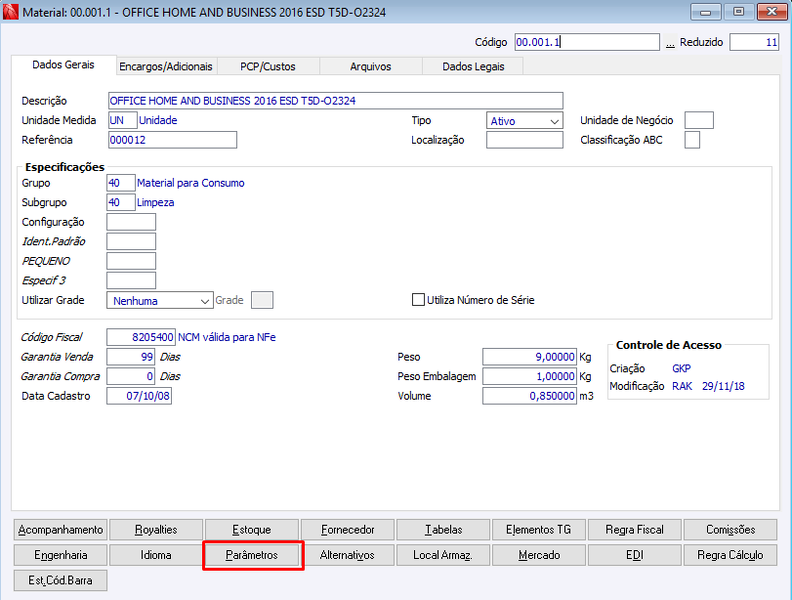Open the Utilizar Grade dropdown showing Nenhuma
This screenshot has width=792, height=600.
point(160,301)
